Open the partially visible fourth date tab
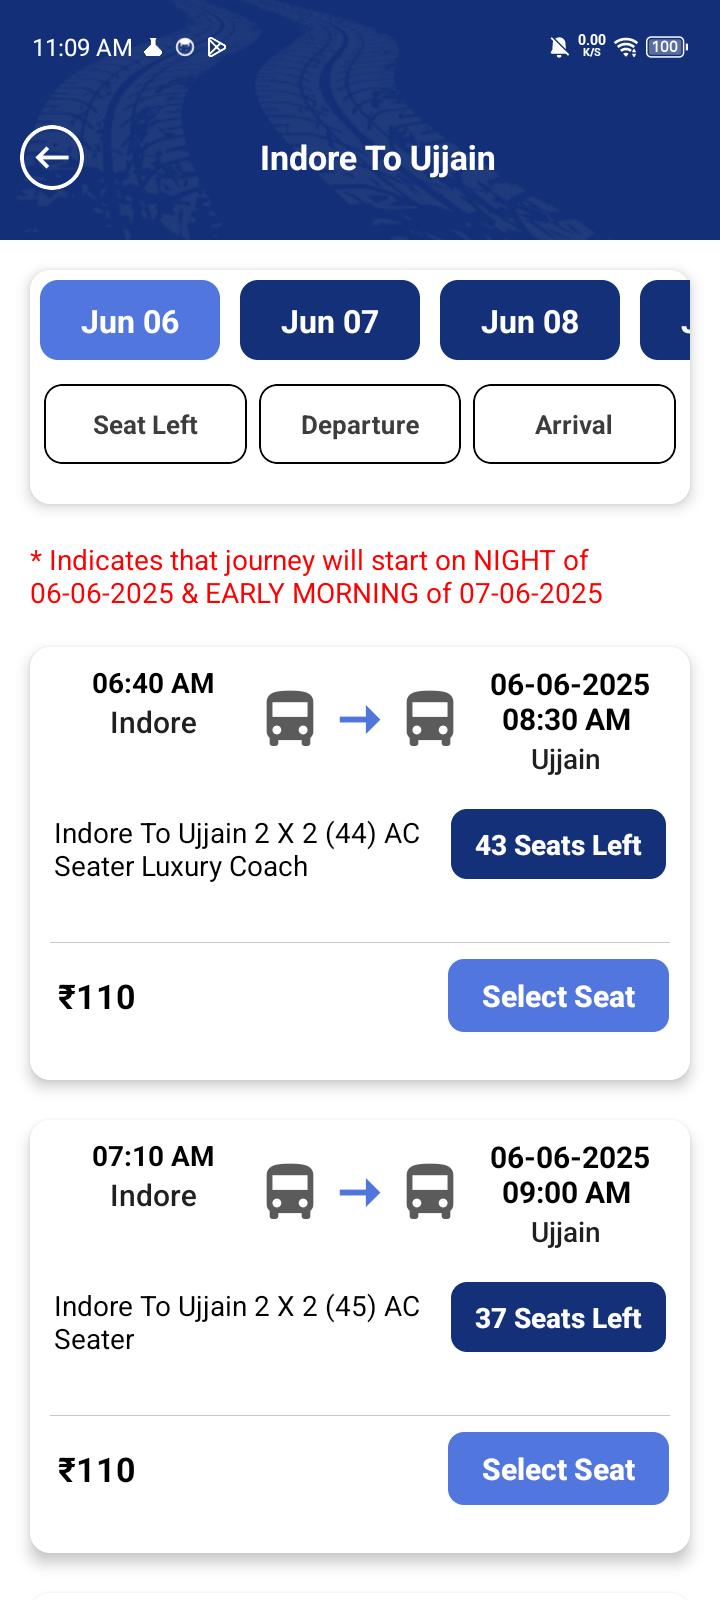Viewport: 720px width, 1600px height. pyautogui.click(x=667, y=320)
